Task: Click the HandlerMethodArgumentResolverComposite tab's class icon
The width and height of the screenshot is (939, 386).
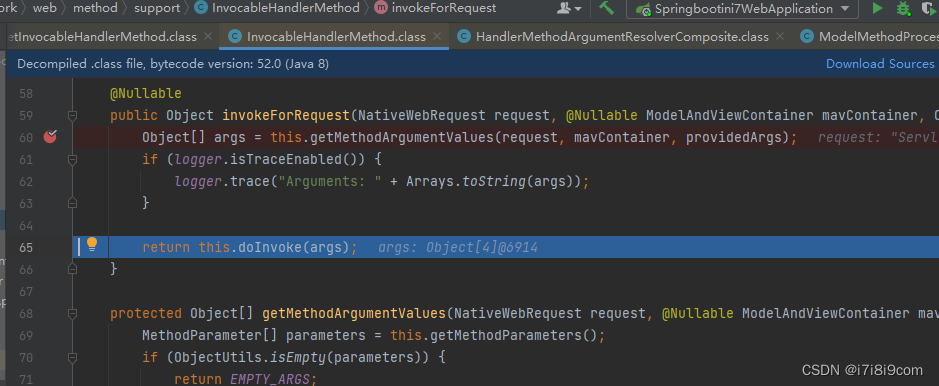Action: pos(464,37)
